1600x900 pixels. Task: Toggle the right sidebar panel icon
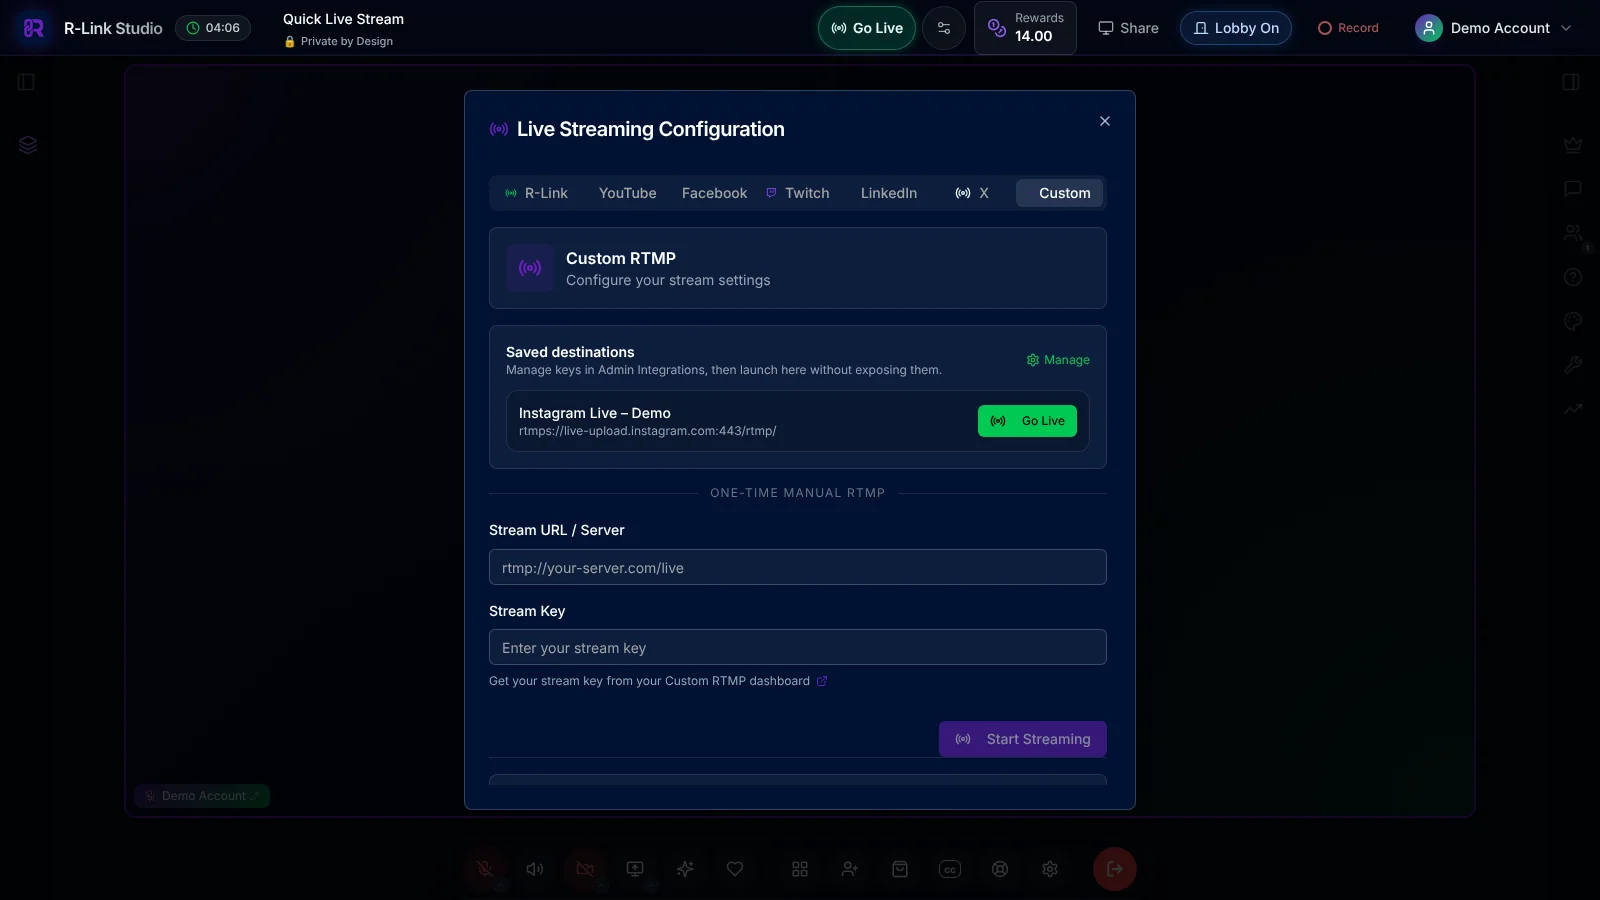pyautogui.click(x=1571, y=82)
